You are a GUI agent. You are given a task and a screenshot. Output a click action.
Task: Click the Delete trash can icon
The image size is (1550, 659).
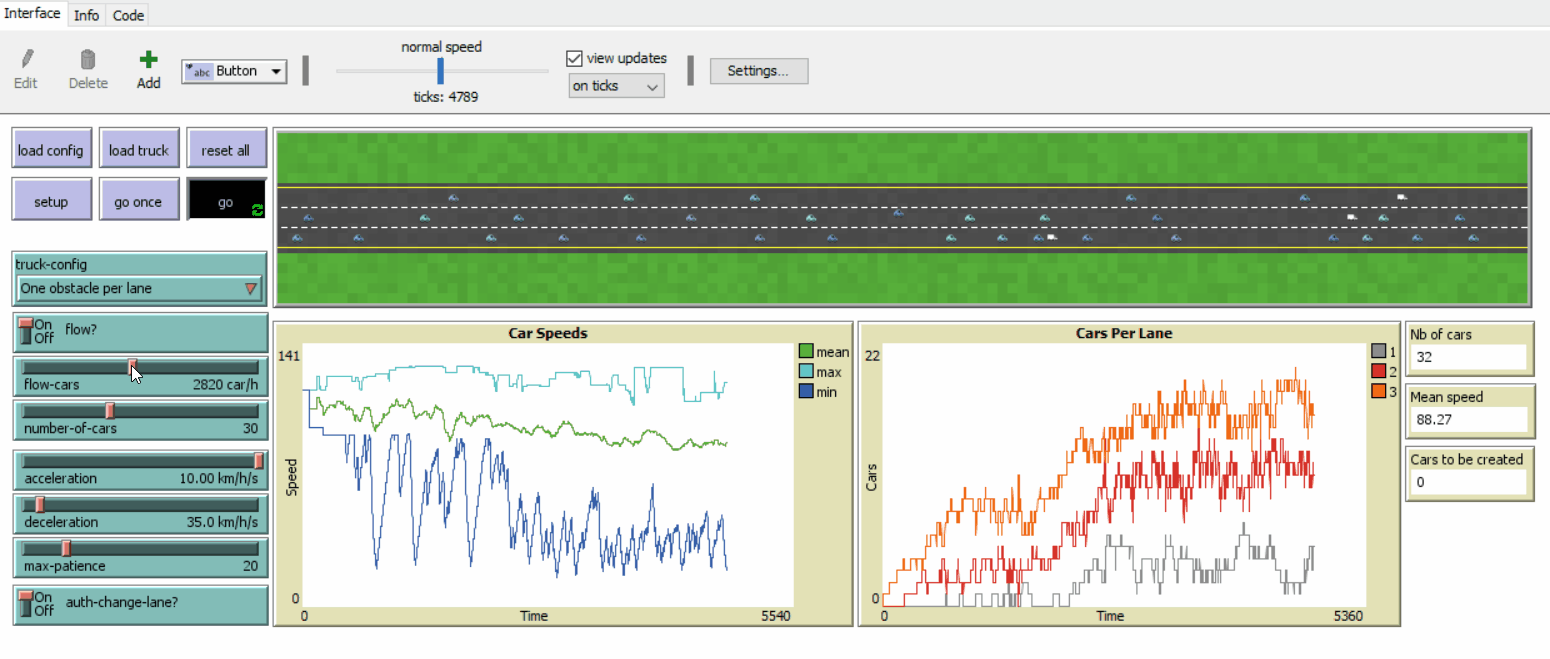click(88, 60)
